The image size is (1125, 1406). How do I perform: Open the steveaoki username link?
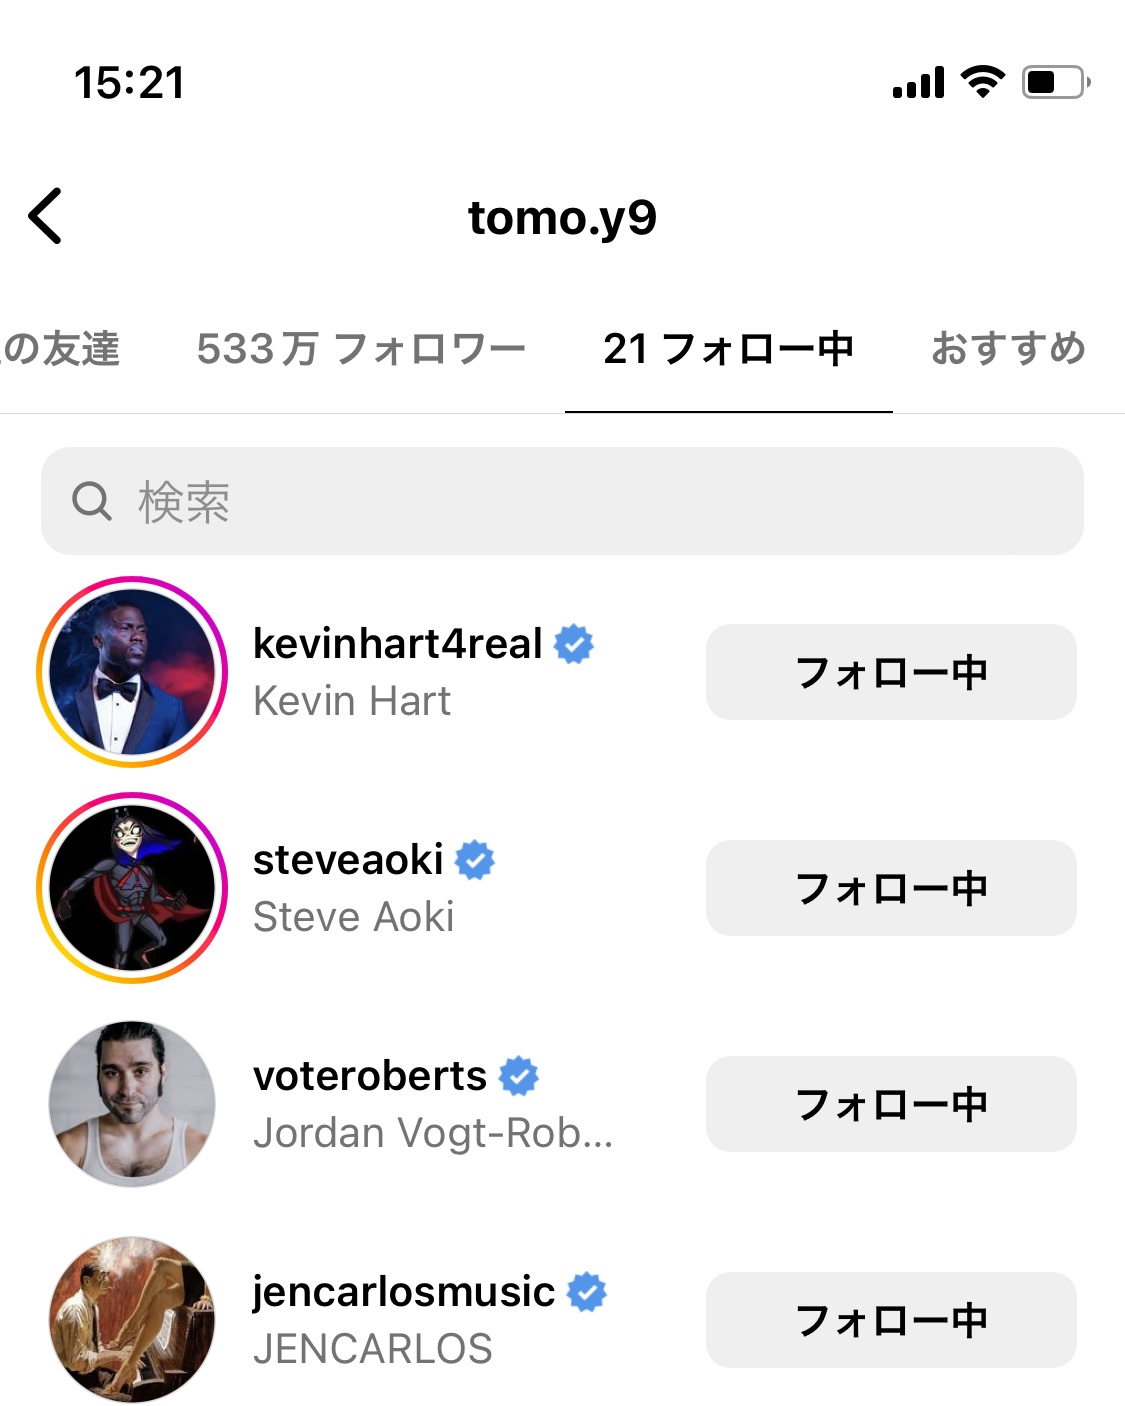click(348, 860)
